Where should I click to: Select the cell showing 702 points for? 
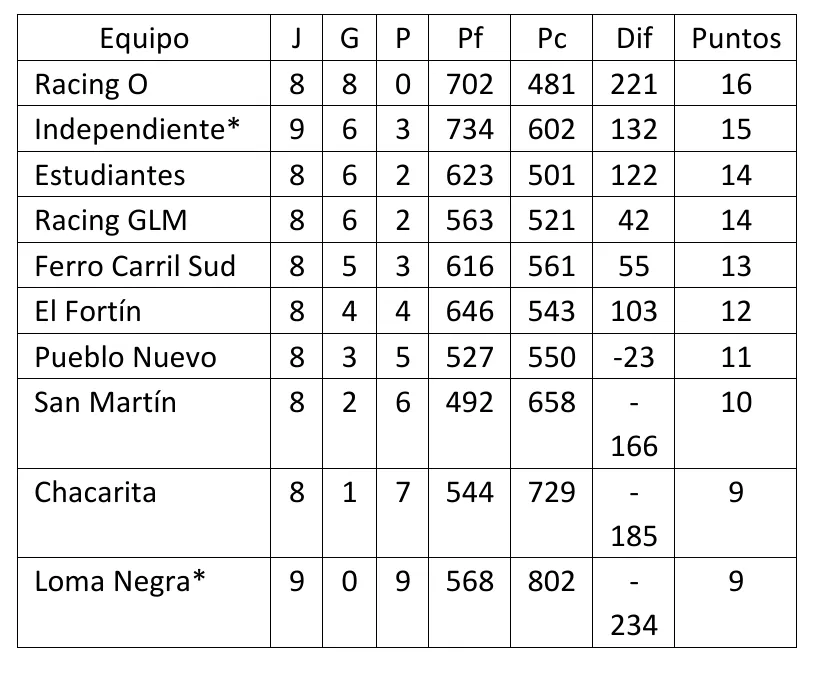point(469,84)
